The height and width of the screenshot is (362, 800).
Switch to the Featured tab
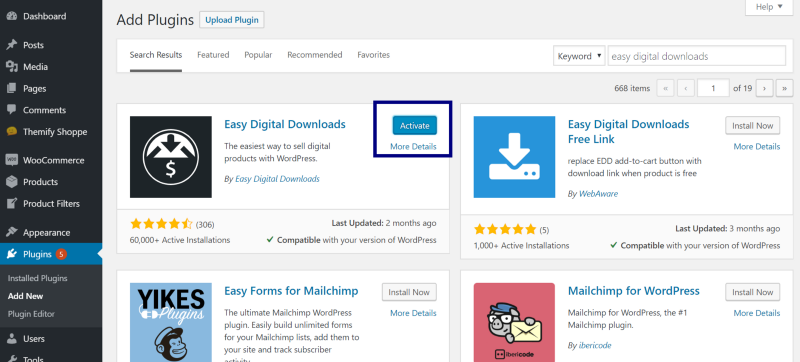click(213, 55)
